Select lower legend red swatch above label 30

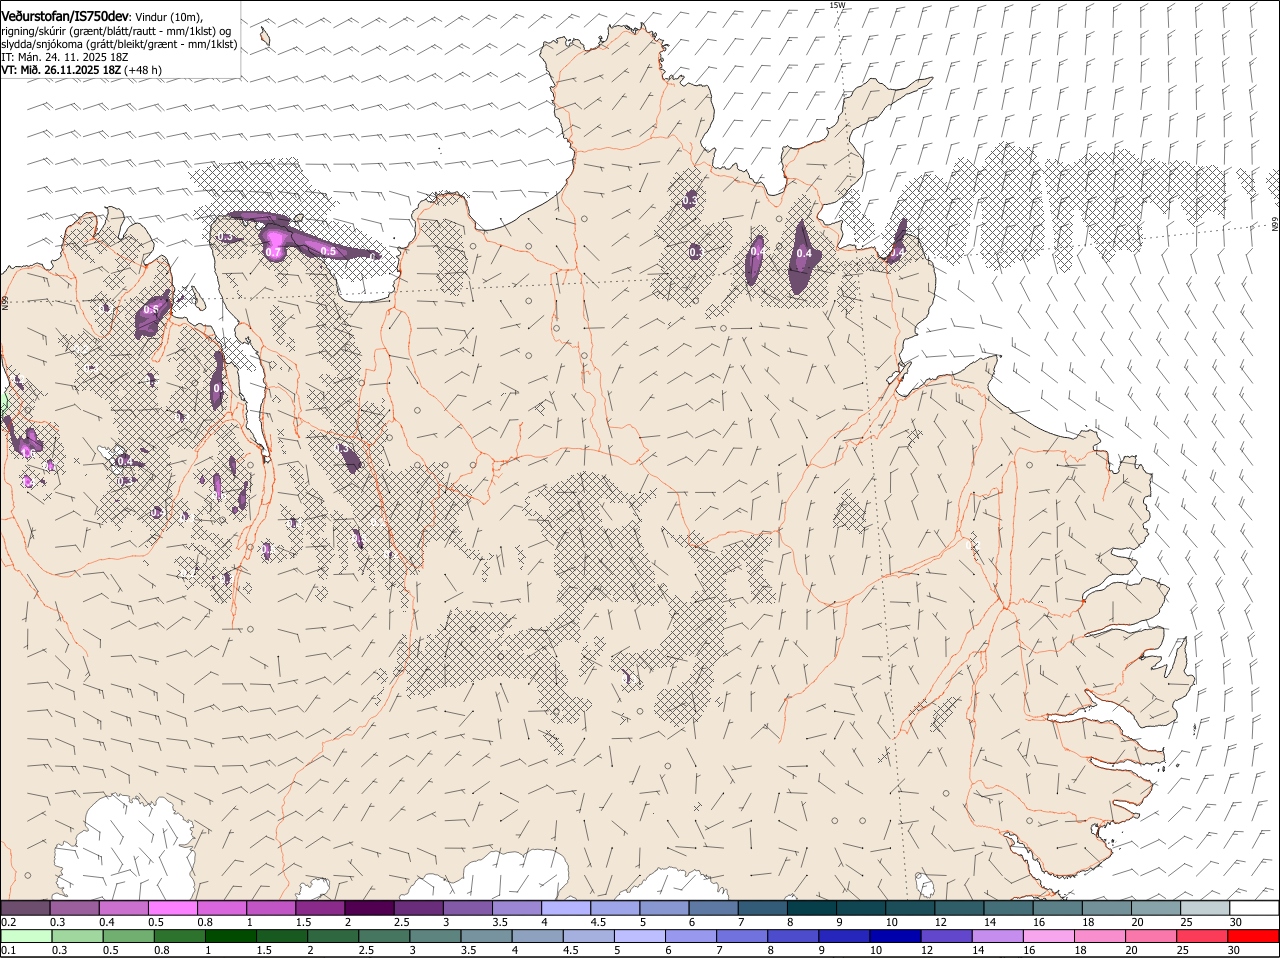tap(1254, 936)
